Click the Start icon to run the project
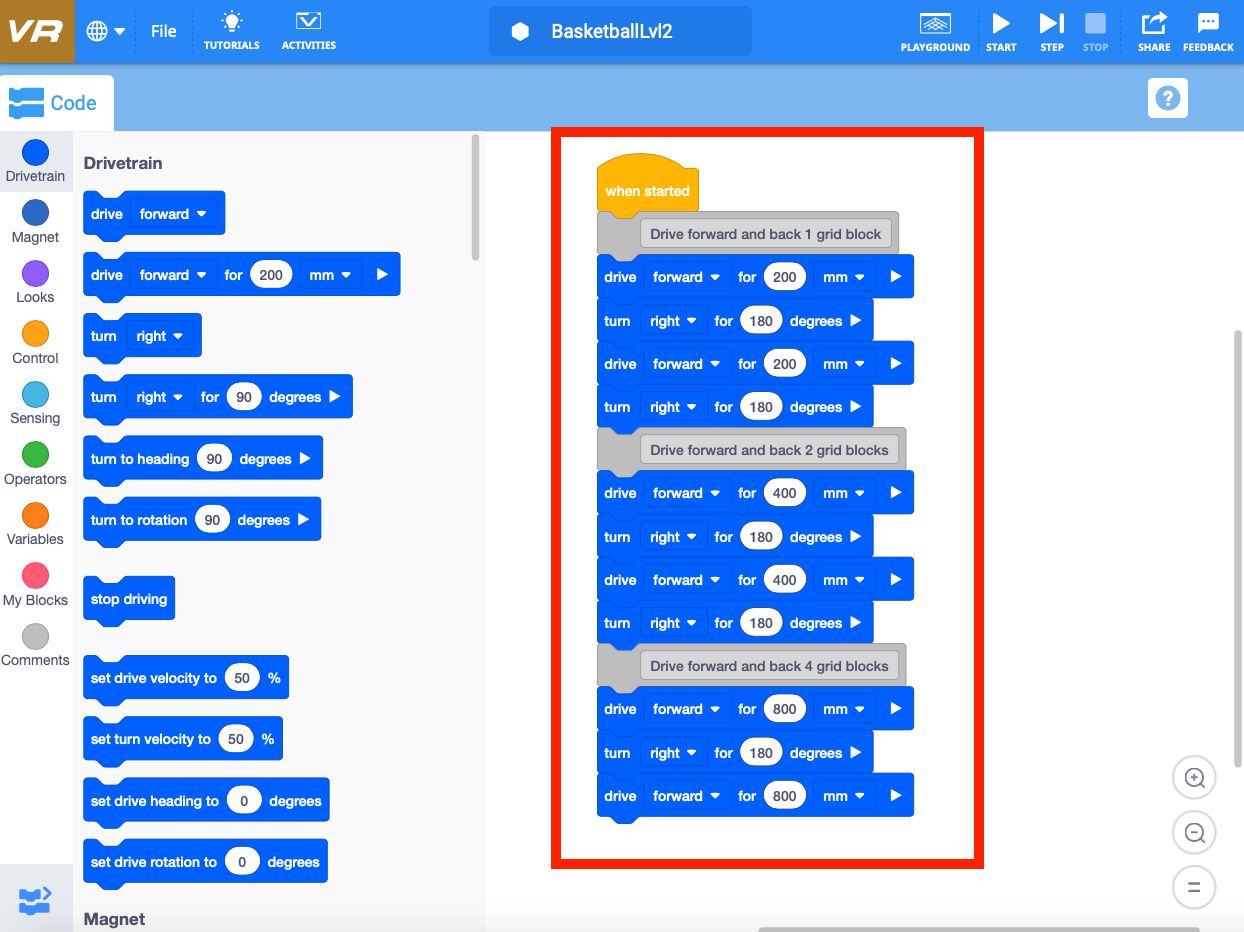The width and height of the screenshot is (1244, 932). pyautogui.click(x=1001, y=30)
